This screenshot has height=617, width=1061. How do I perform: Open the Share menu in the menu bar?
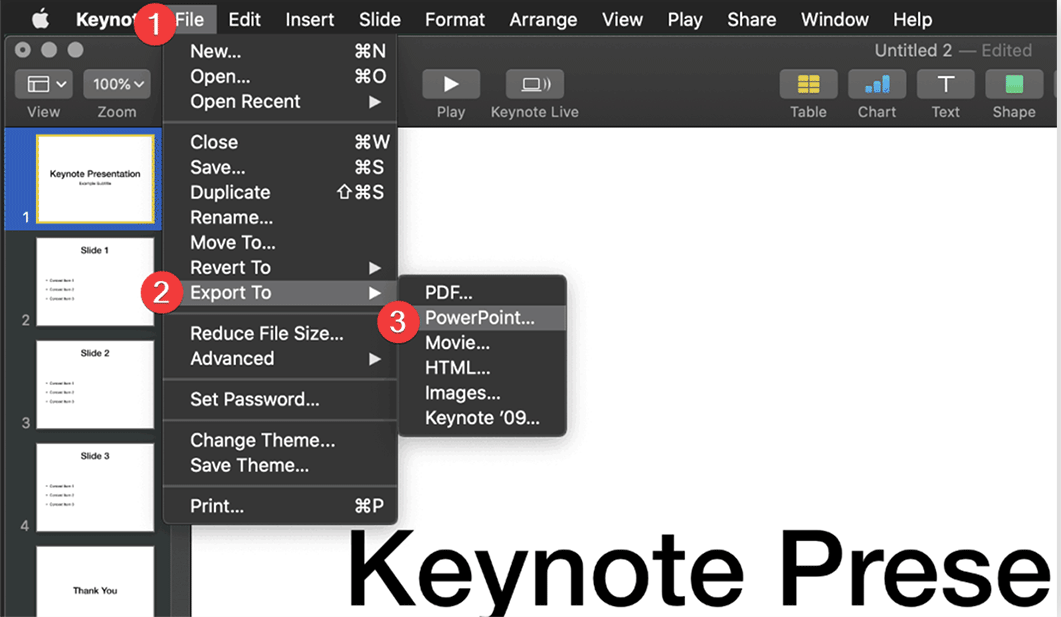click(x=751, y=18)
